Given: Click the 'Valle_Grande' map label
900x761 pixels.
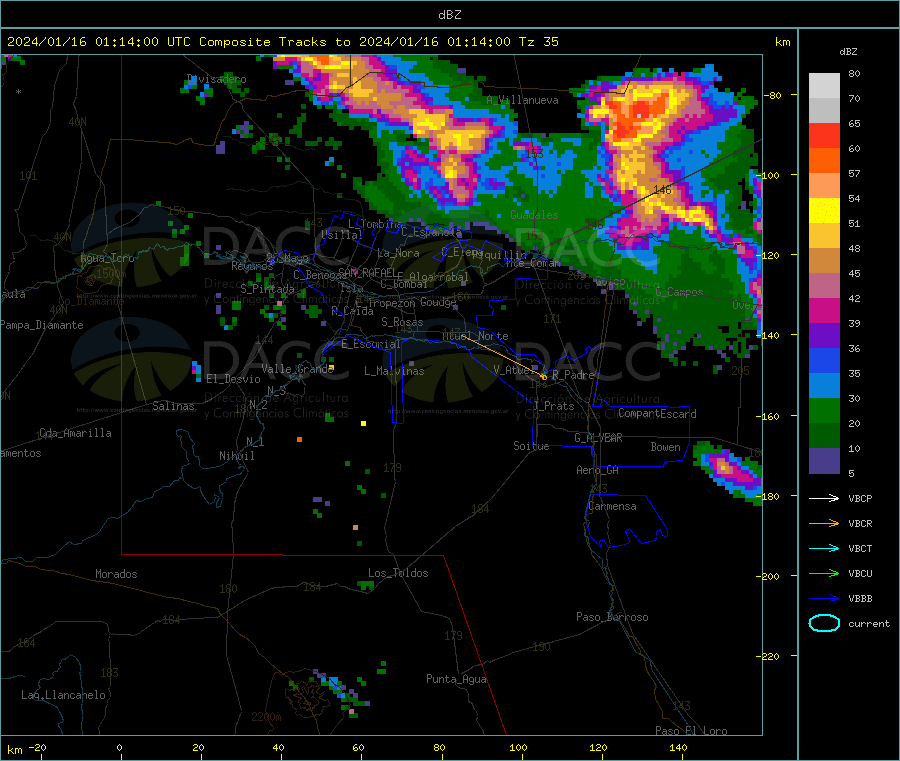Looking at the screenshot, I should pos(297,369).
